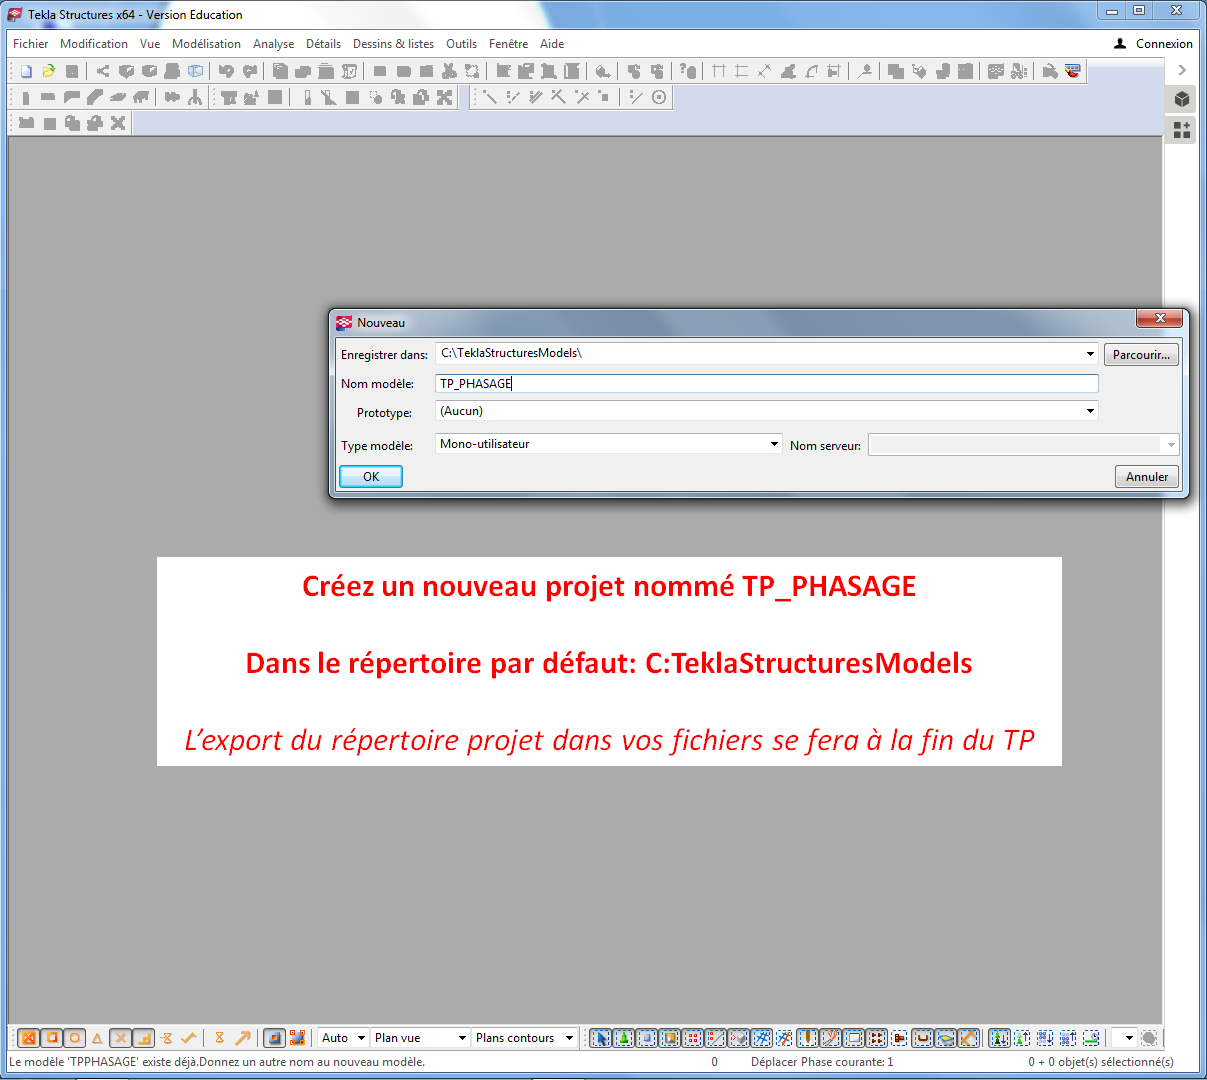Toggle the circle center-point snap switch
This screenshot has width=1207, height=1080.
click(74, 1038)
